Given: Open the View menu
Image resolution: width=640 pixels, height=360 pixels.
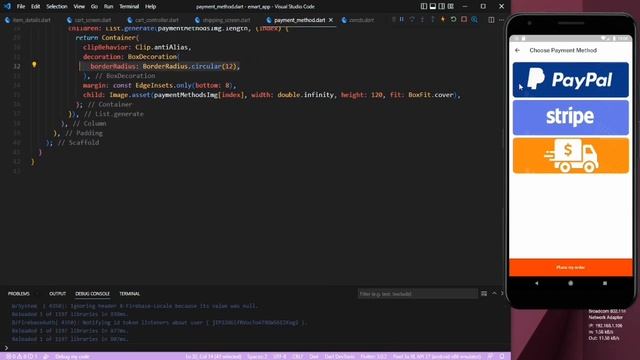Looking at the screenshot, I should [x=79, y=7].
